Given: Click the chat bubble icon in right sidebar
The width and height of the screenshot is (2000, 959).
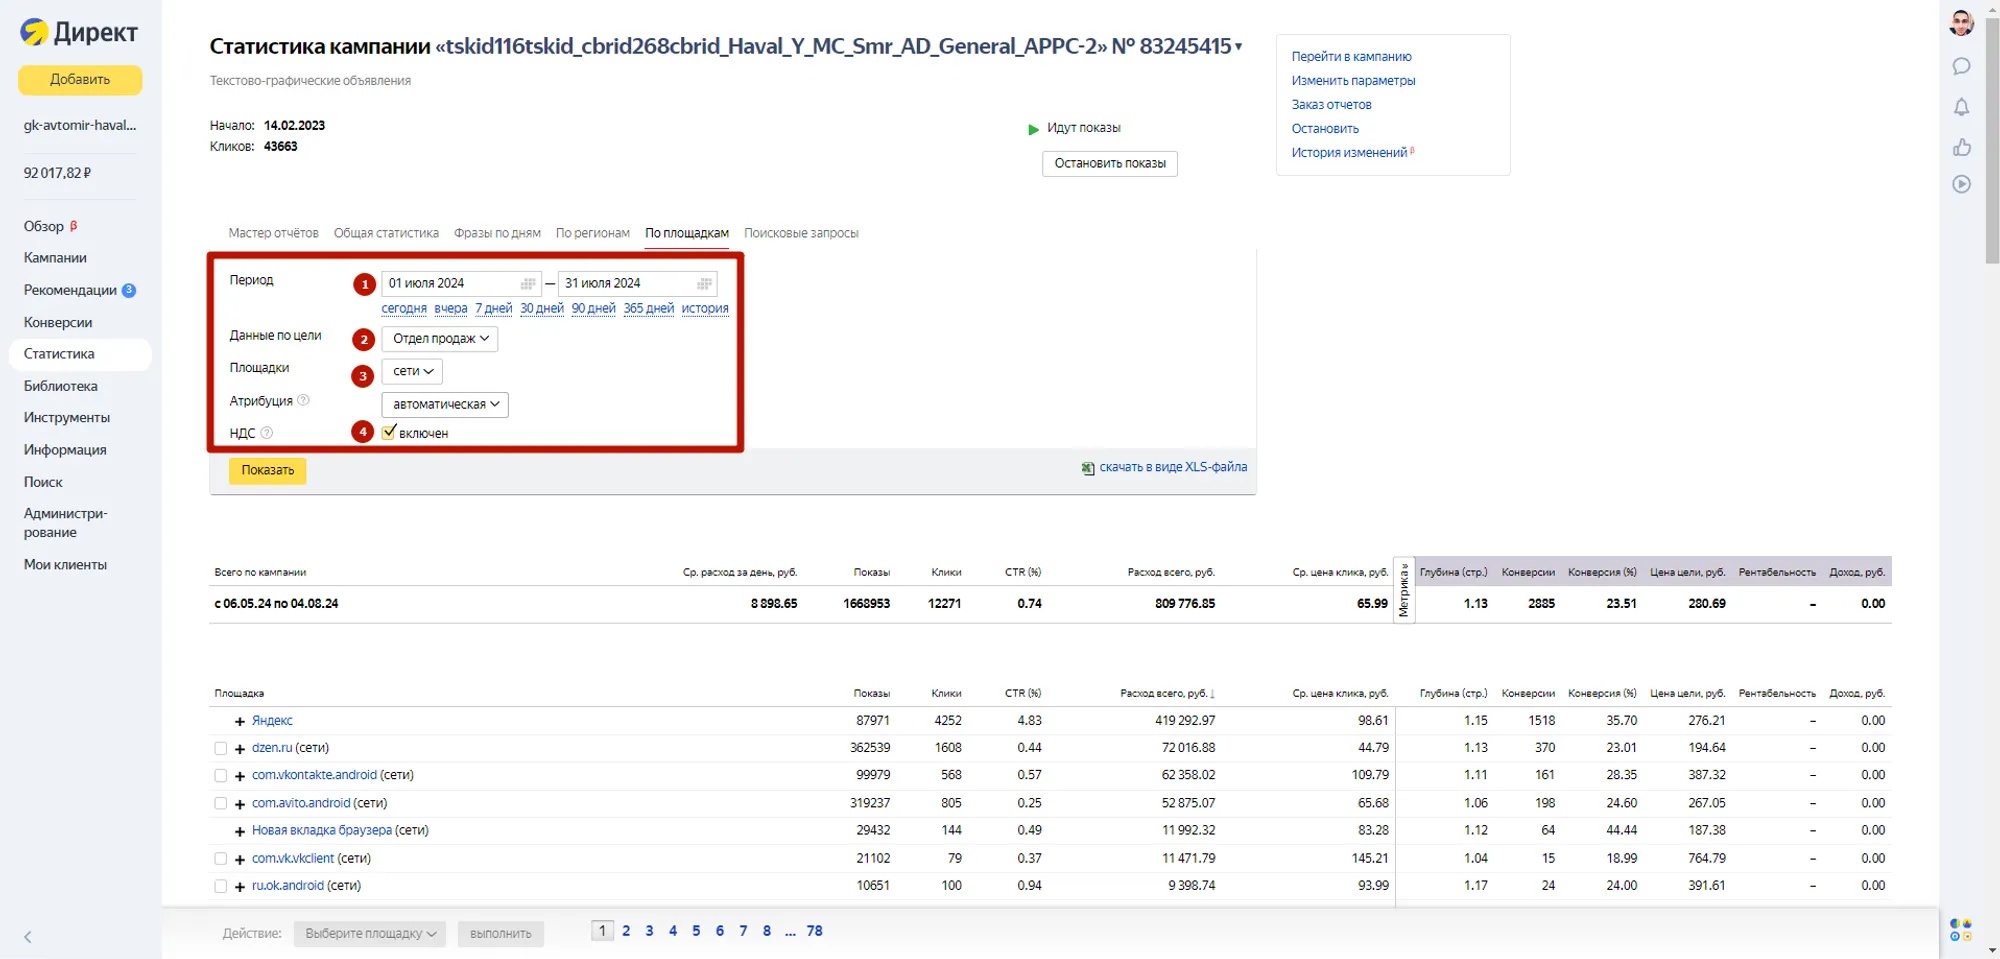Looking at the screenshot, I should pyautogui.click(x=1961, y=66).
